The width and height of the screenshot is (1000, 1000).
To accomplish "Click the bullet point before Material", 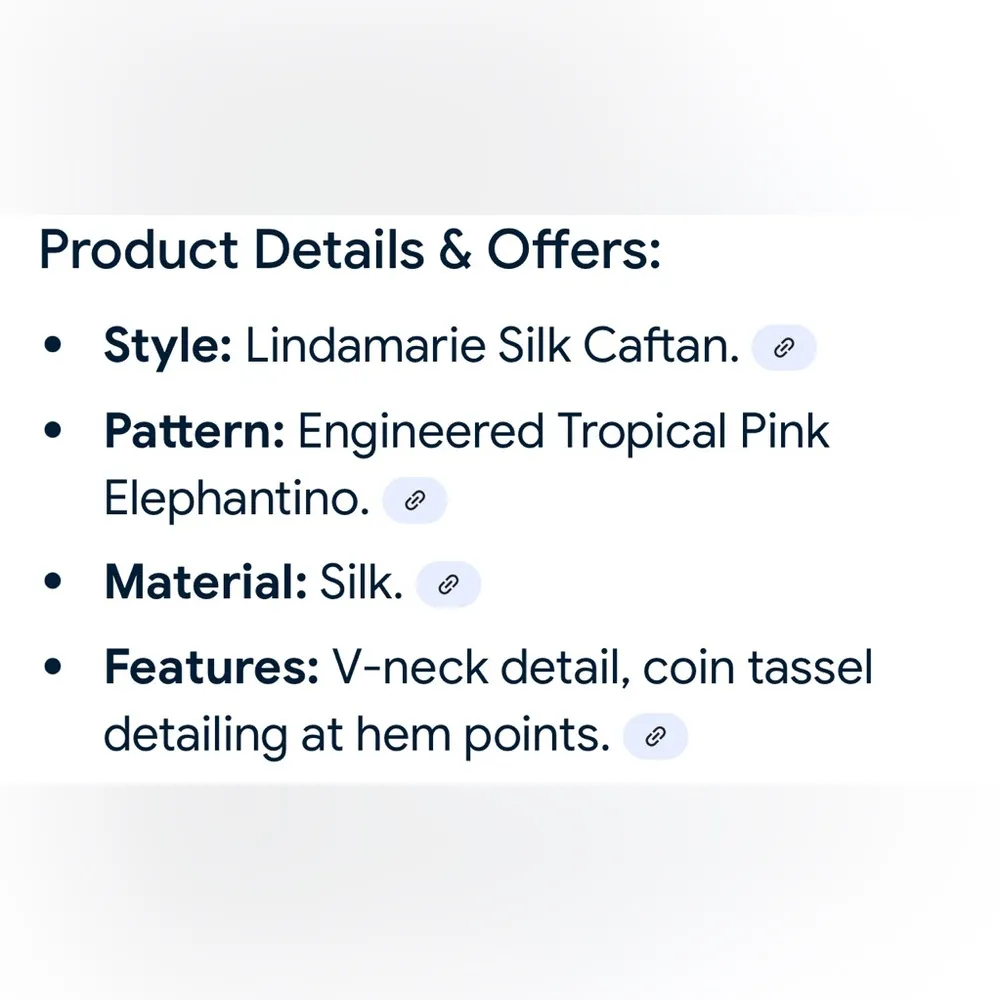I will pos(55,584).
